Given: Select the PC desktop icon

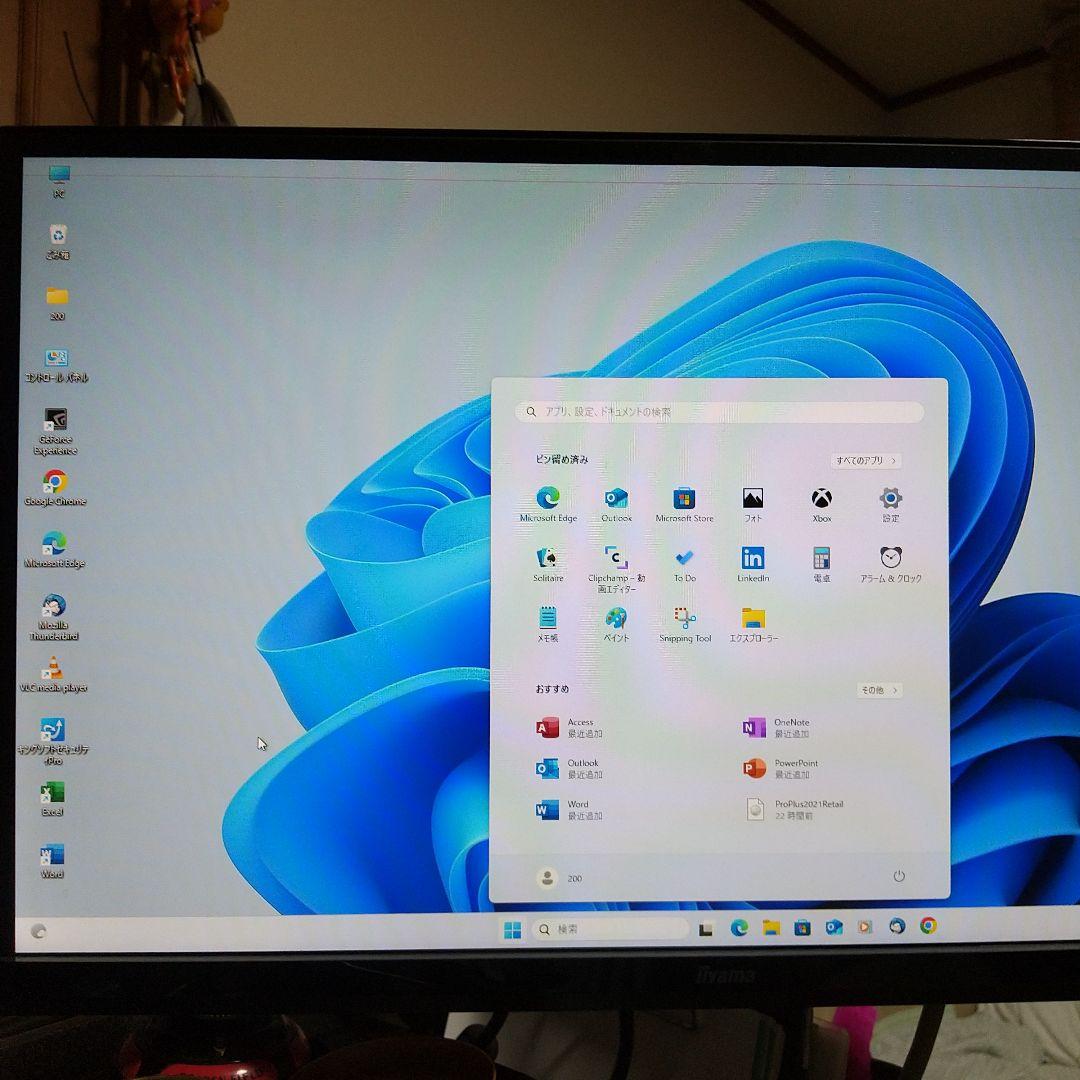Looking at the screenshot, I should click(x=59, y=182).
